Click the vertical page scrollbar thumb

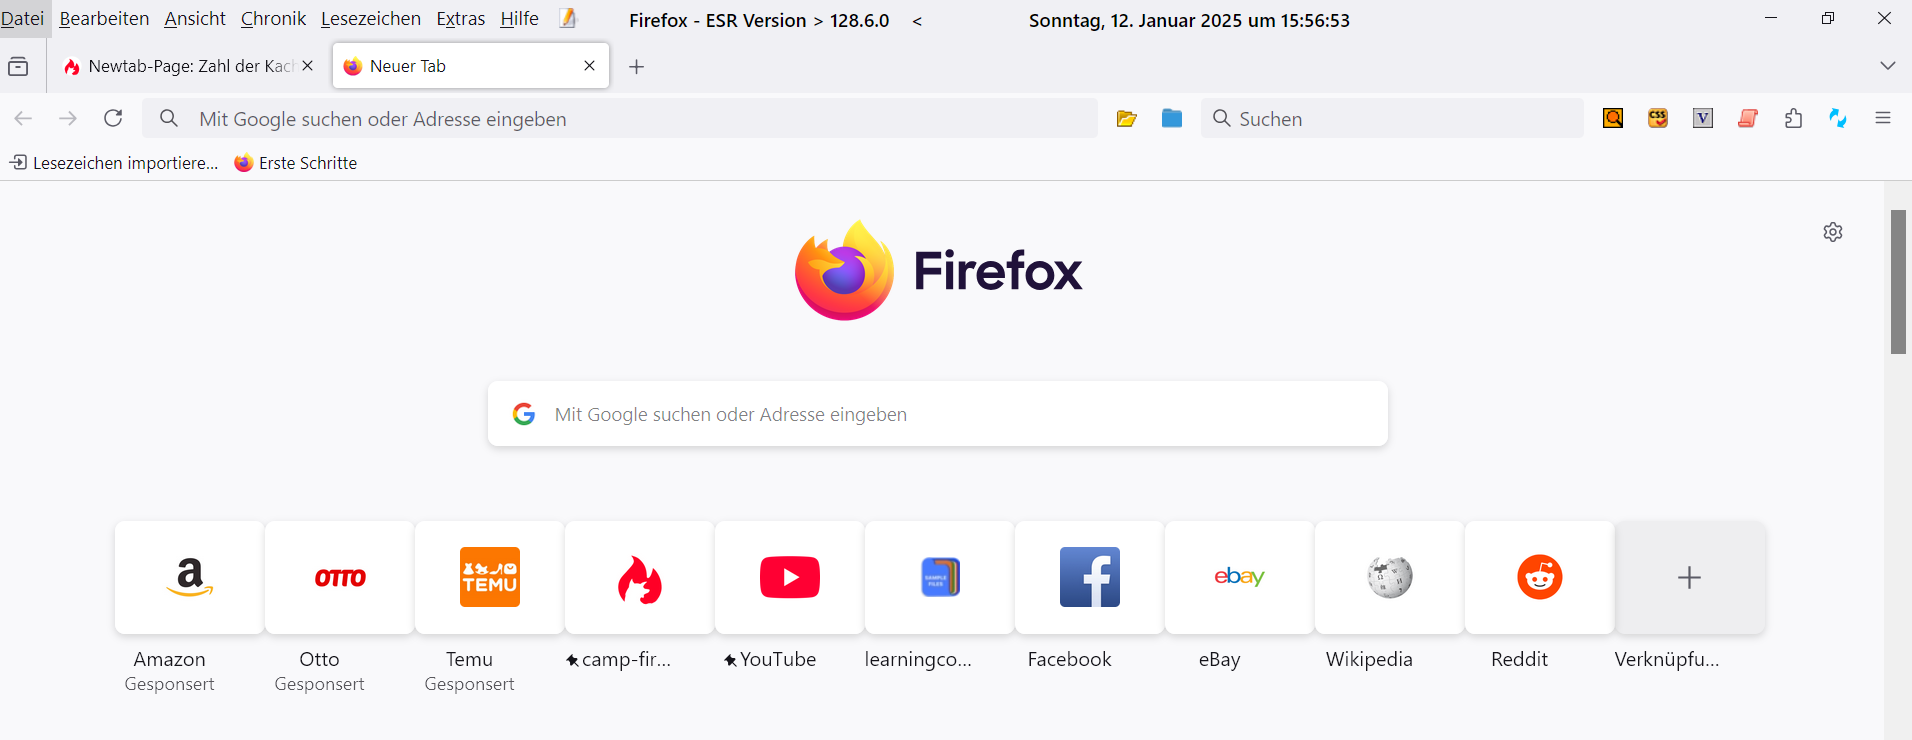(1898, 282)
